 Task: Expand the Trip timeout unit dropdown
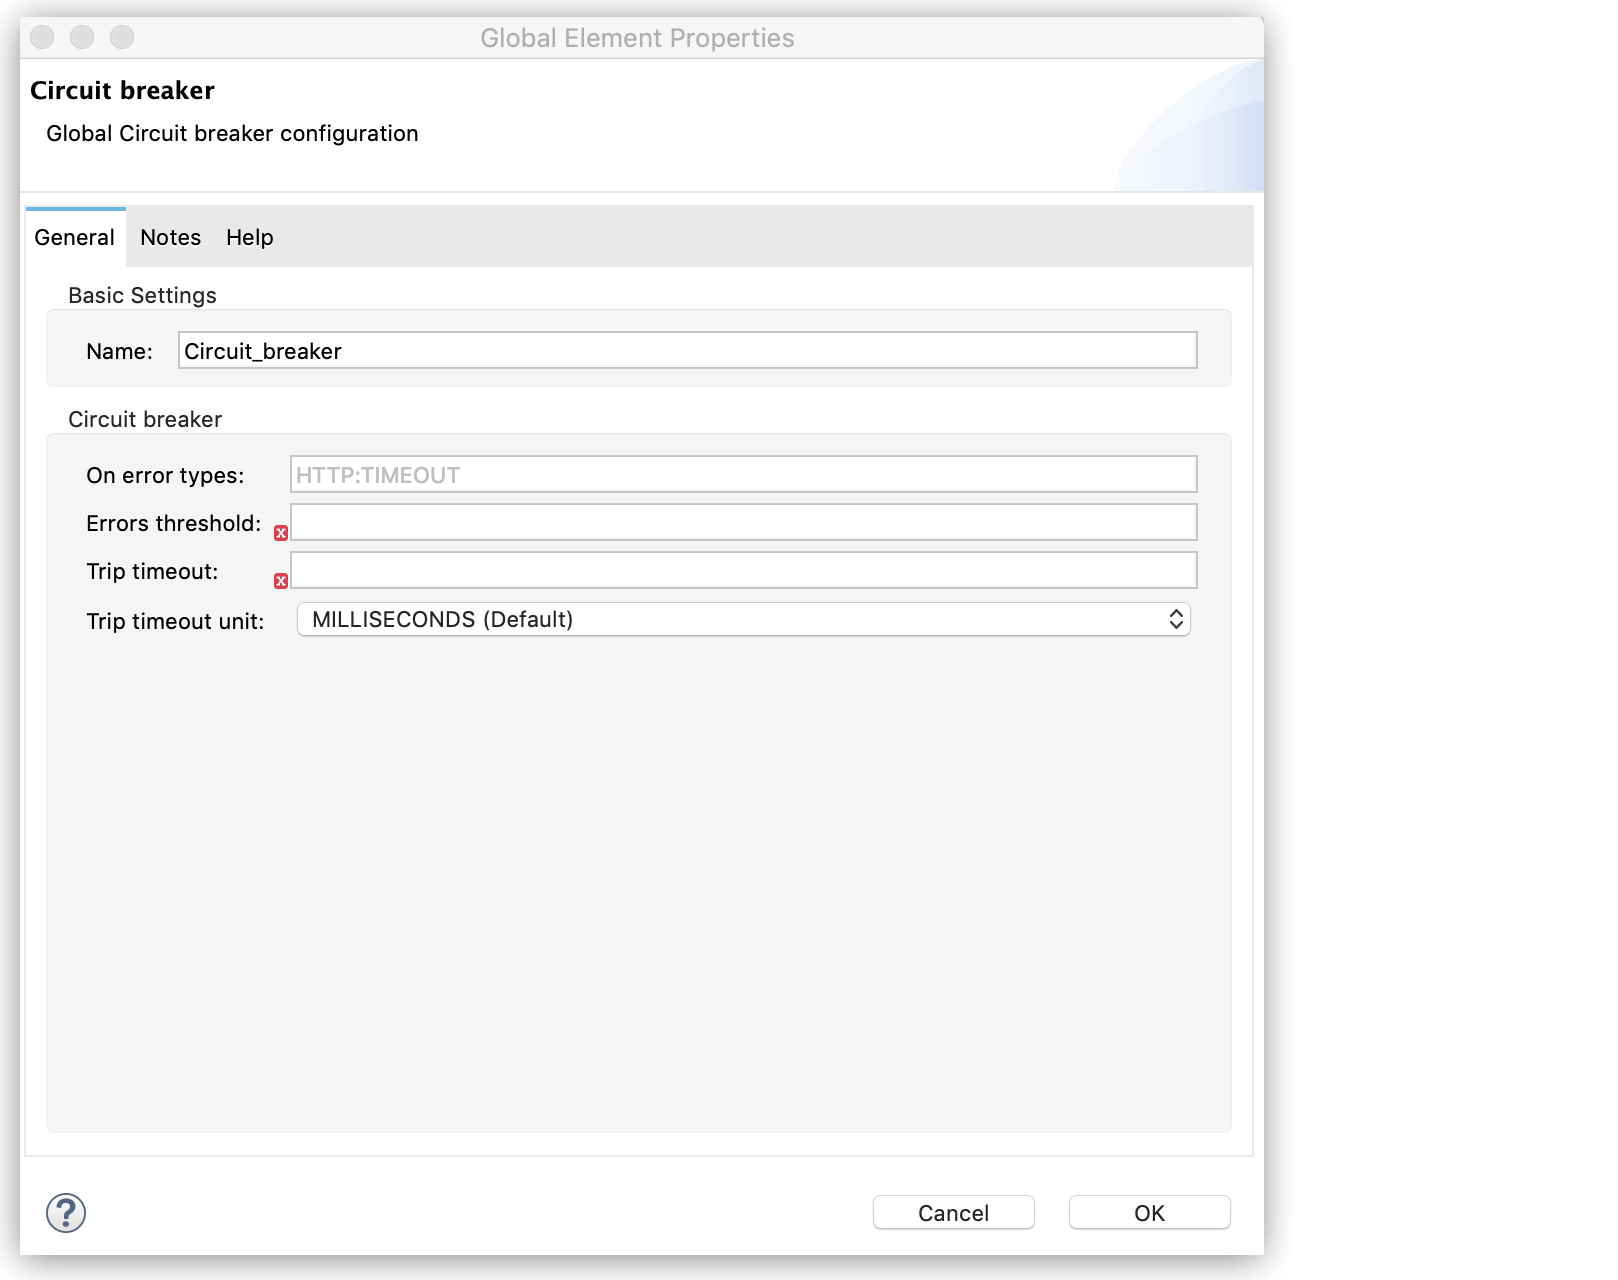point(743,620)
